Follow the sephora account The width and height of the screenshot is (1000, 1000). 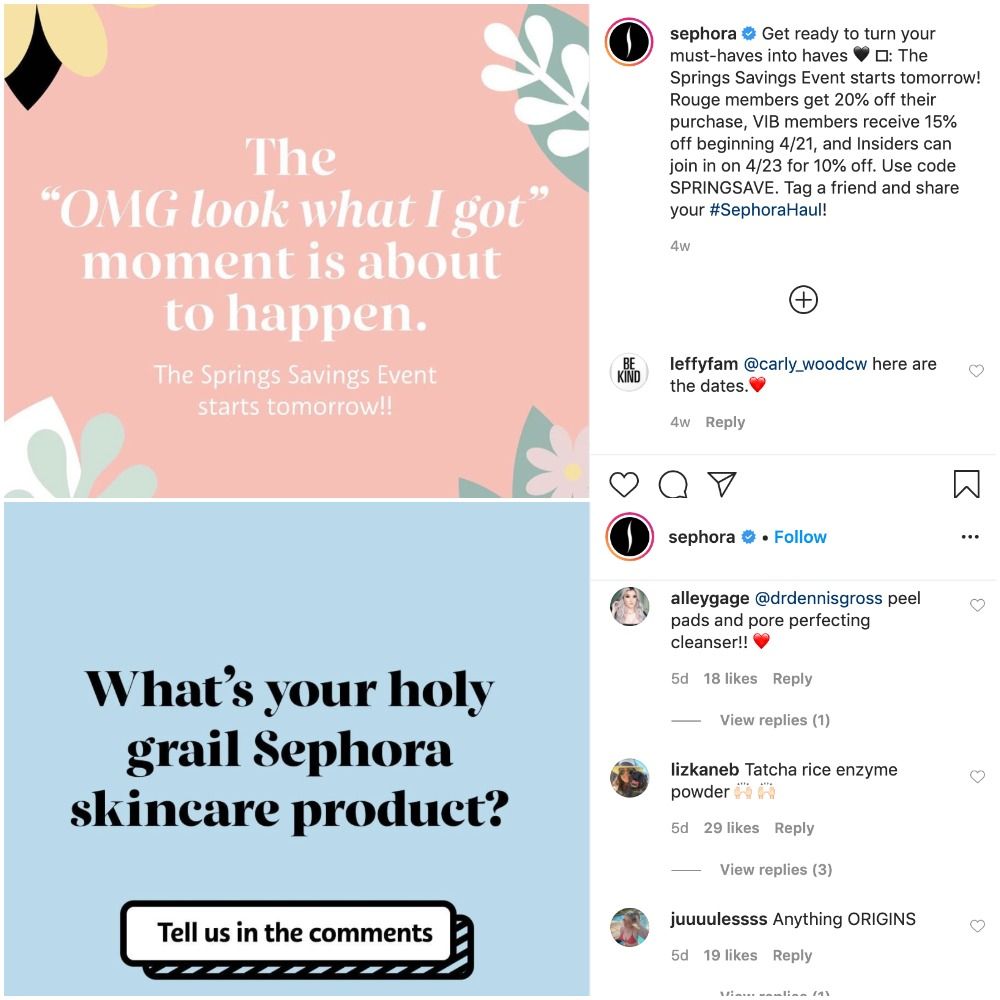click(800, 537)
